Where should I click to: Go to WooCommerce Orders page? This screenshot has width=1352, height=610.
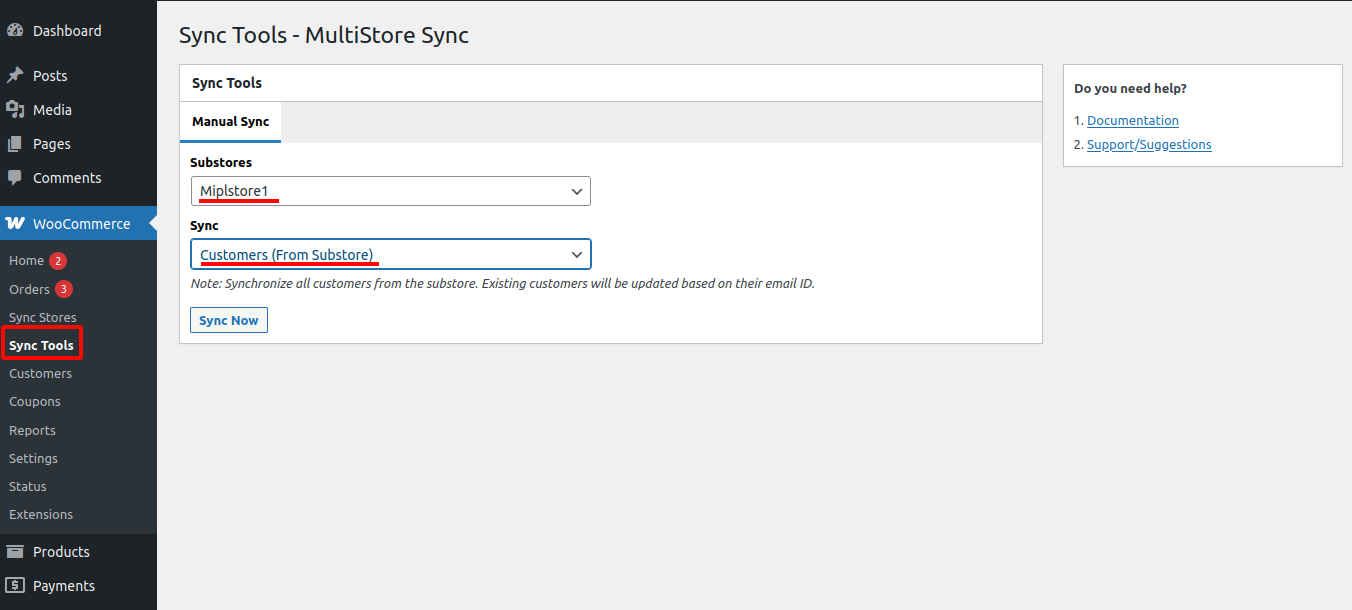coord(29,289)
